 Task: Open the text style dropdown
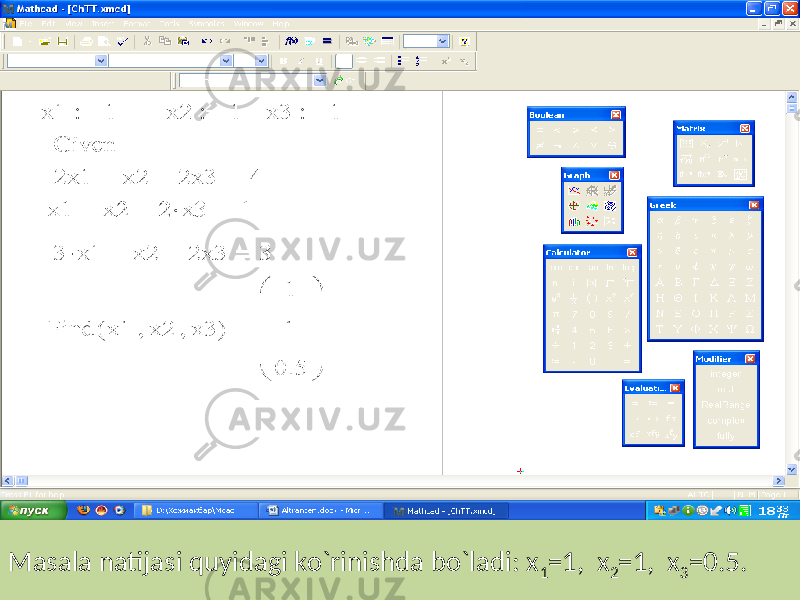(101, 61)
